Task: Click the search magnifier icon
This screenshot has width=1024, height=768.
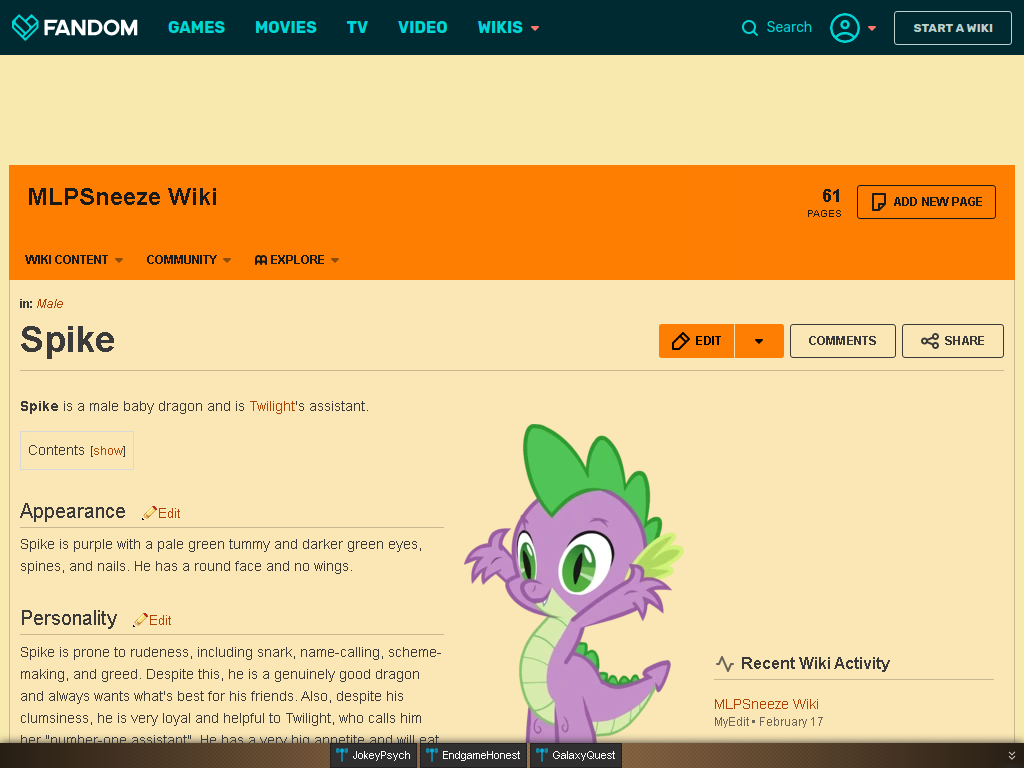Action: click(x=750, y=28)
